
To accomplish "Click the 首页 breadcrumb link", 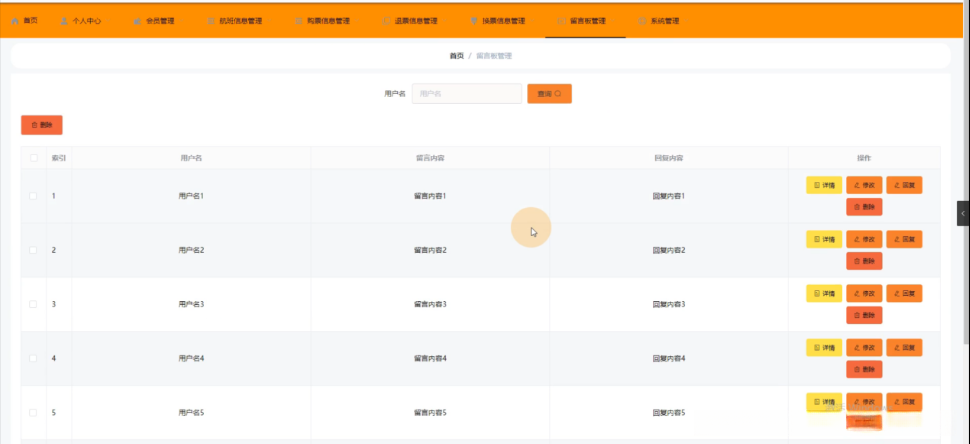I will click(457, 56).
